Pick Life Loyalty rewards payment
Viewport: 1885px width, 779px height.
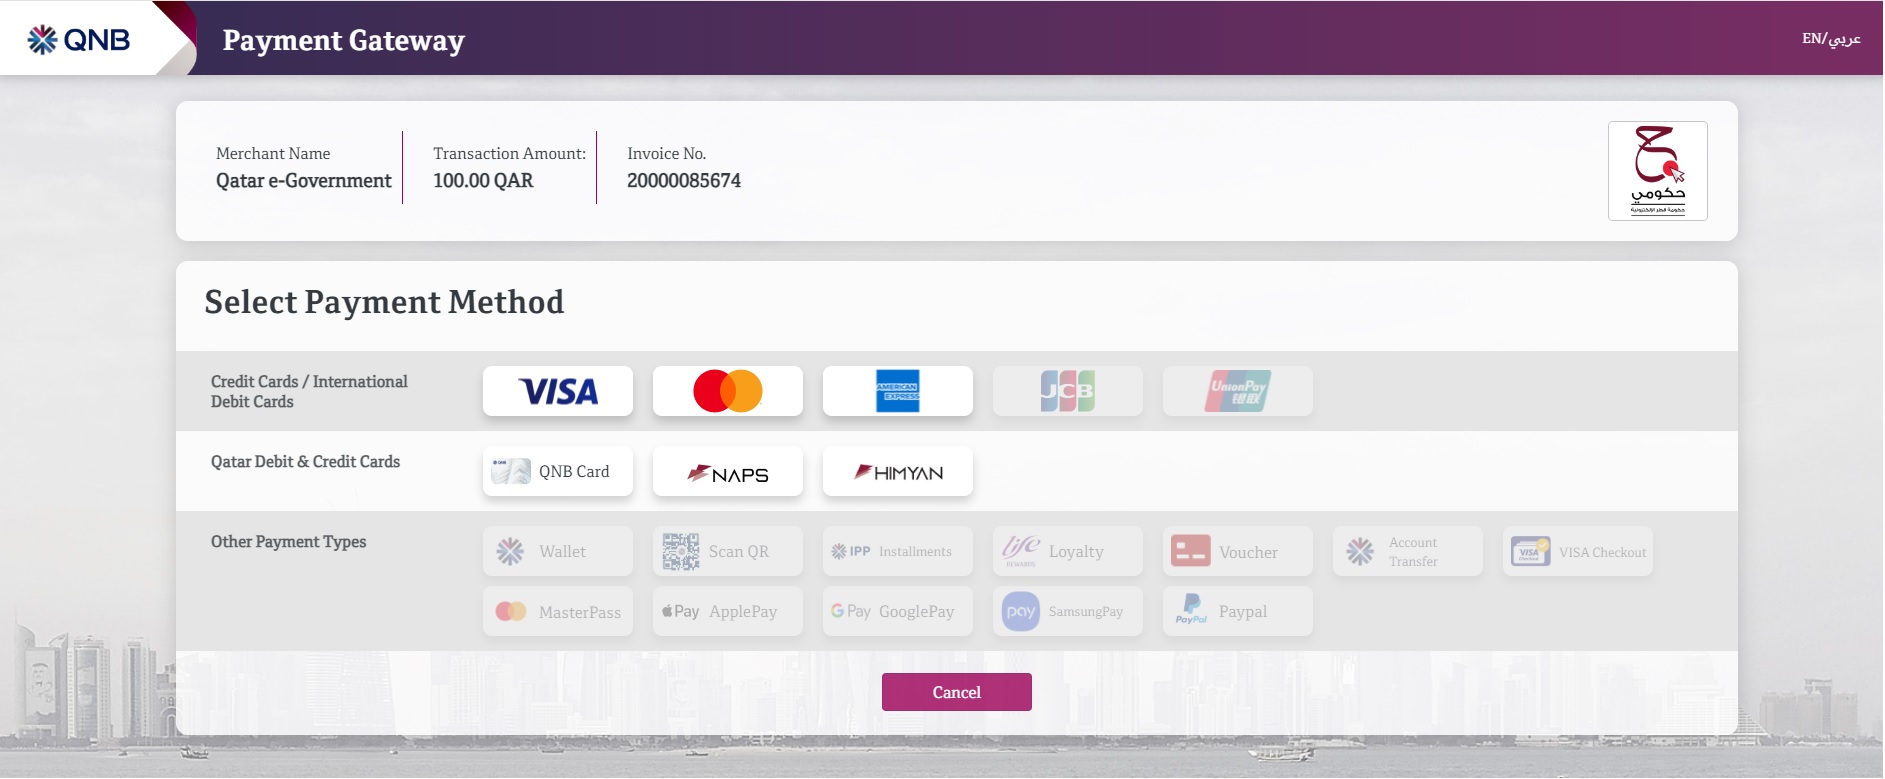1067,551
